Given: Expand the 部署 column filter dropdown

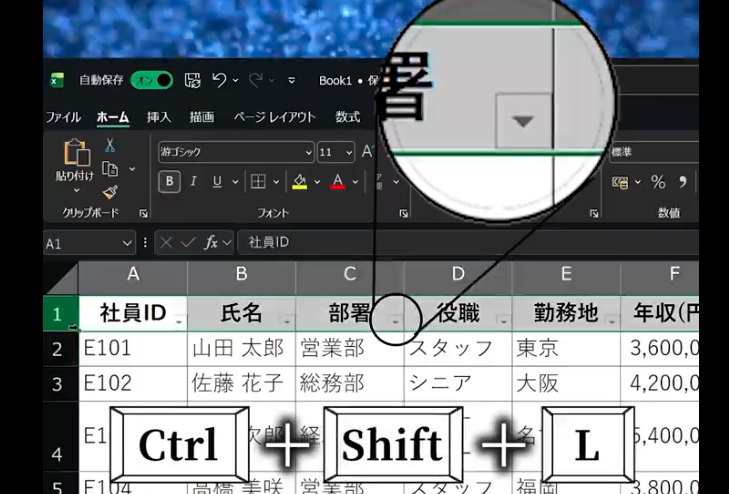Looking at the screenshot, I should [x=396, y=321].
